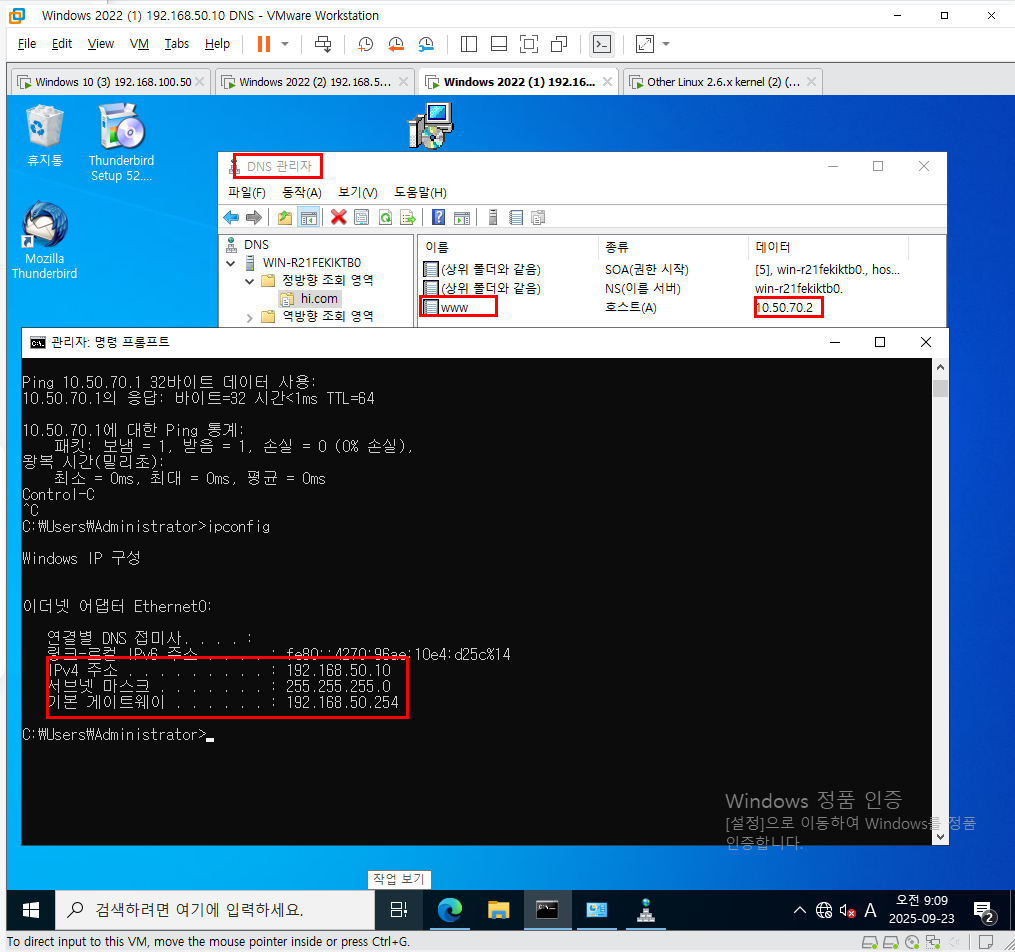Switch to VMware Unity mode
The height and width of the screenshot is (952, 1015).
(x=559, y=44)
